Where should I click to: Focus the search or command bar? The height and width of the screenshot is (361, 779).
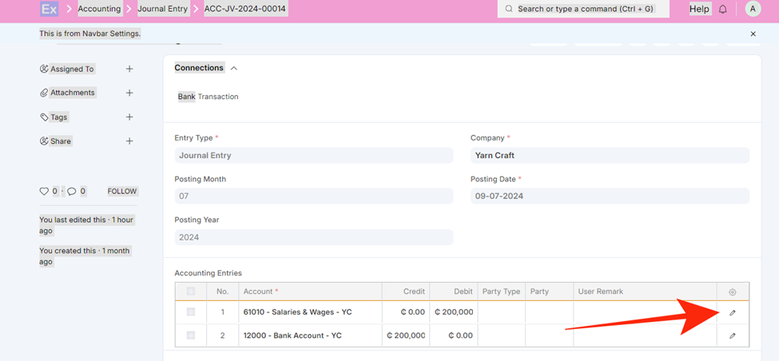click(583, 9)
